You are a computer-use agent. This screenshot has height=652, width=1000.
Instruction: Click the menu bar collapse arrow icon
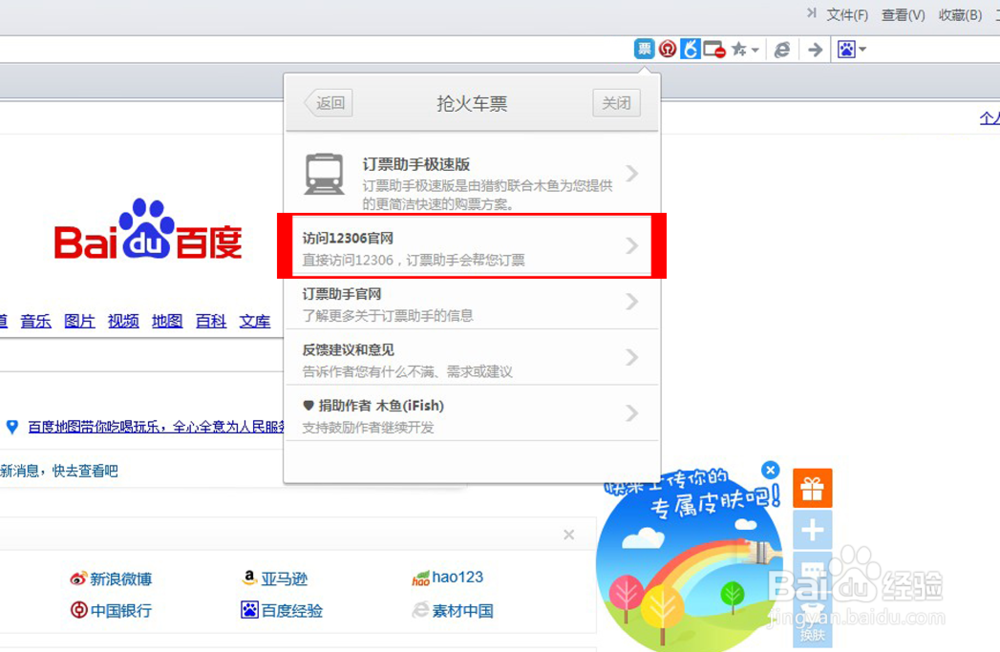(811, 13)
